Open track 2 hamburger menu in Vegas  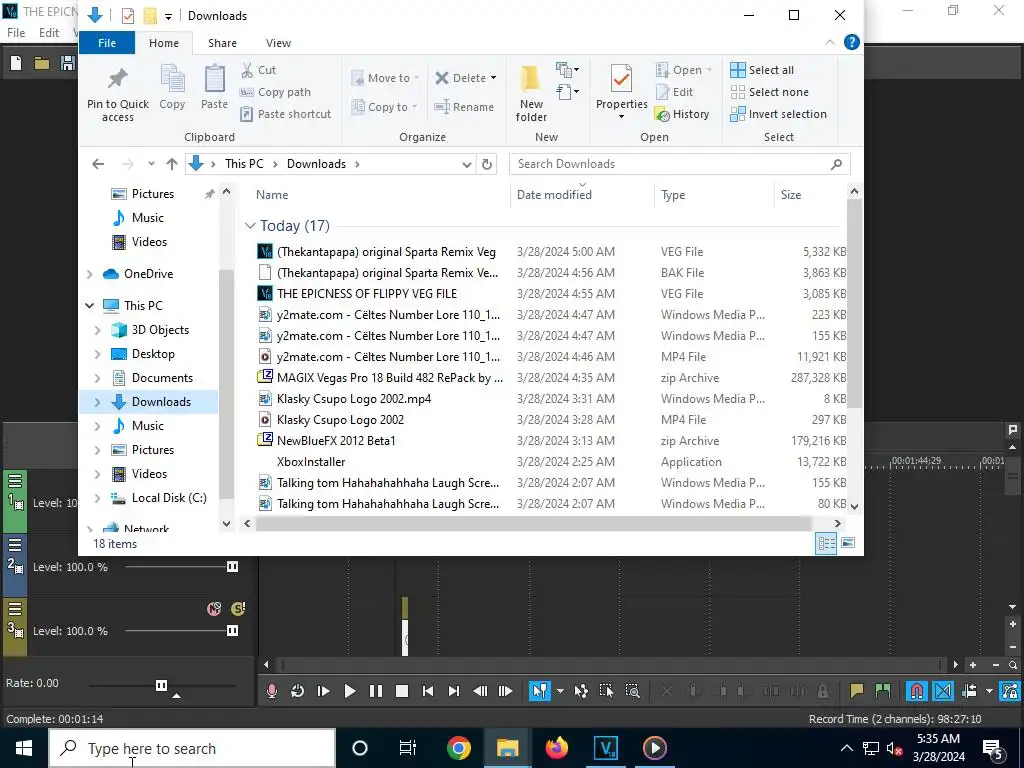tap(15, 545)
